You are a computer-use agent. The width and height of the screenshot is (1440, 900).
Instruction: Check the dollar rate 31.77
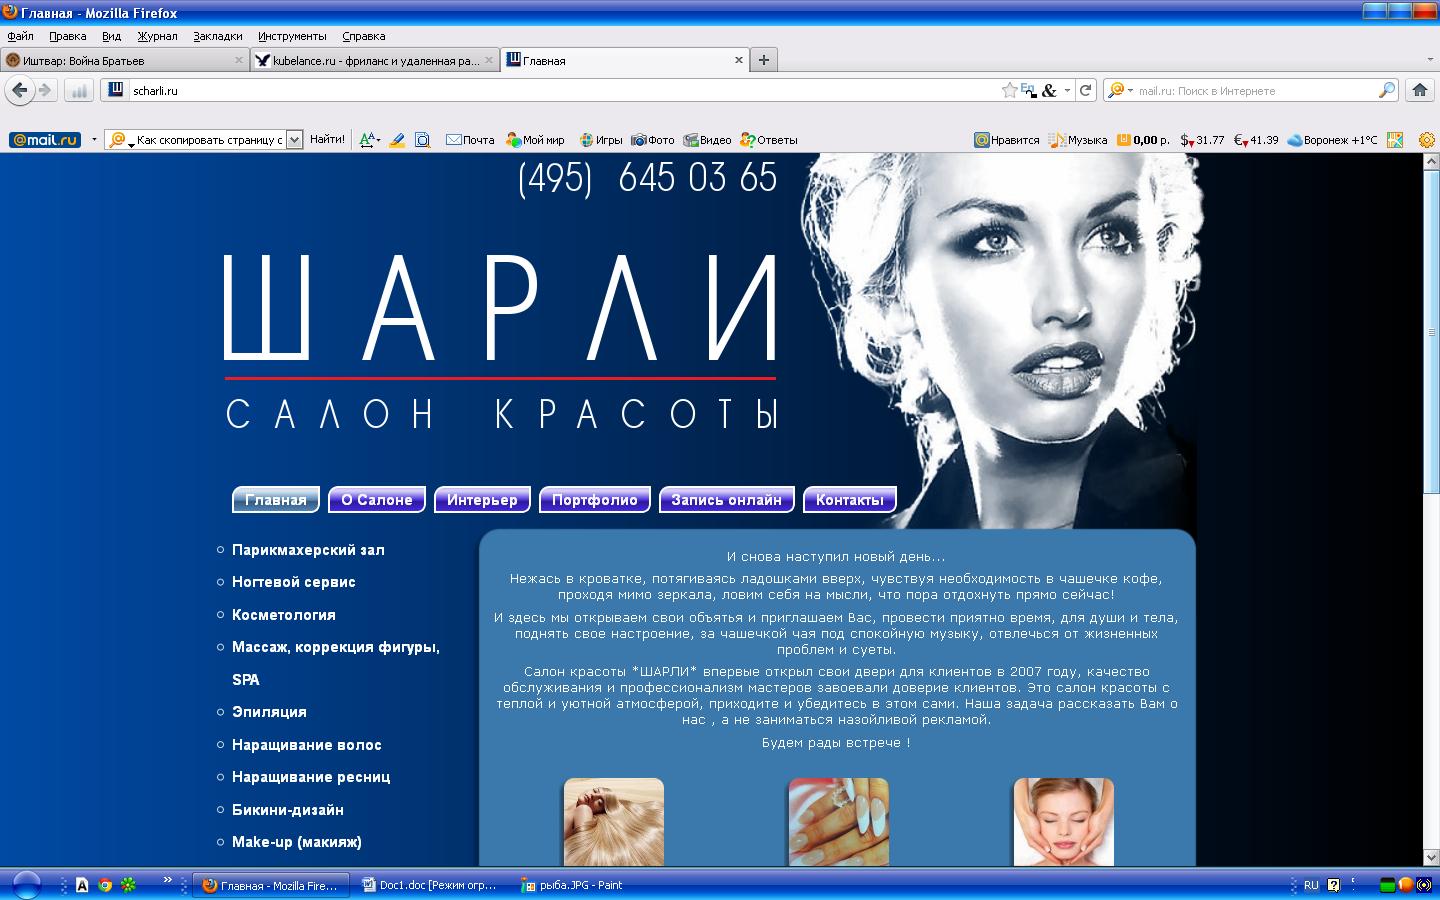coord(1202,140)
